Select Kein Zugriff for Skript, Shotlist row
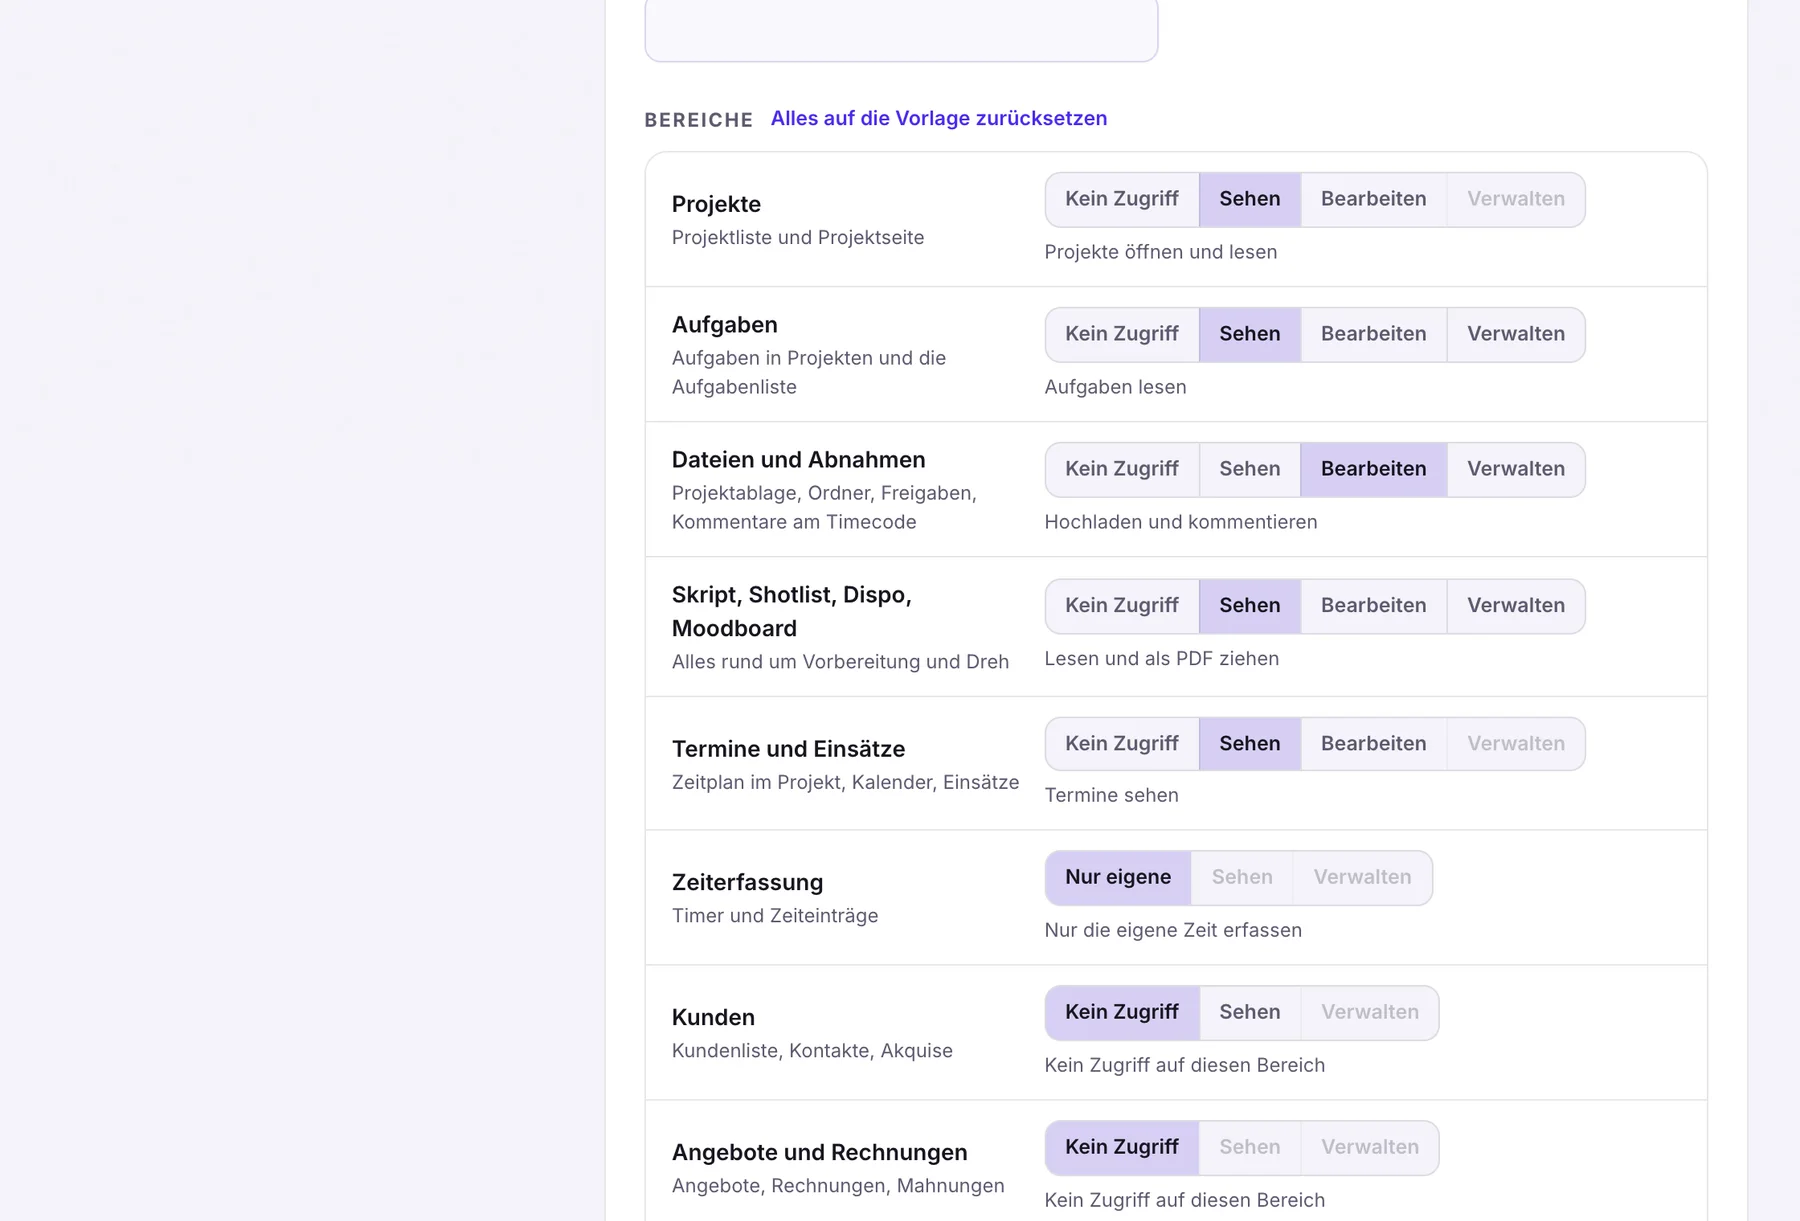 pyautogui.click(x=1122, y=606)
